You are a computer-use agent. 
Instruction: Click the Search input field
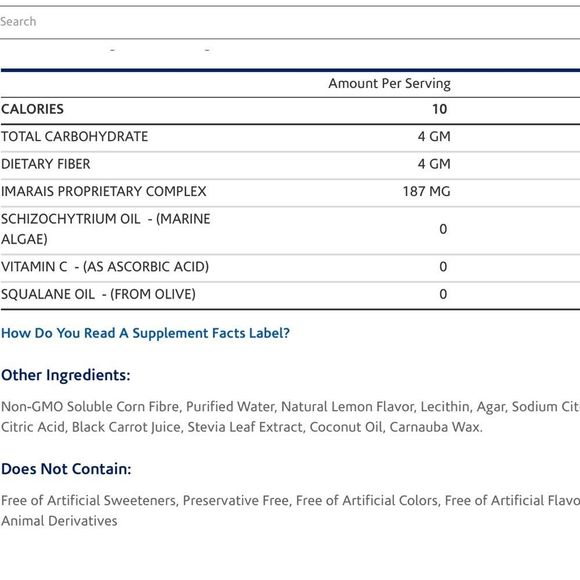tap(290, 22)
